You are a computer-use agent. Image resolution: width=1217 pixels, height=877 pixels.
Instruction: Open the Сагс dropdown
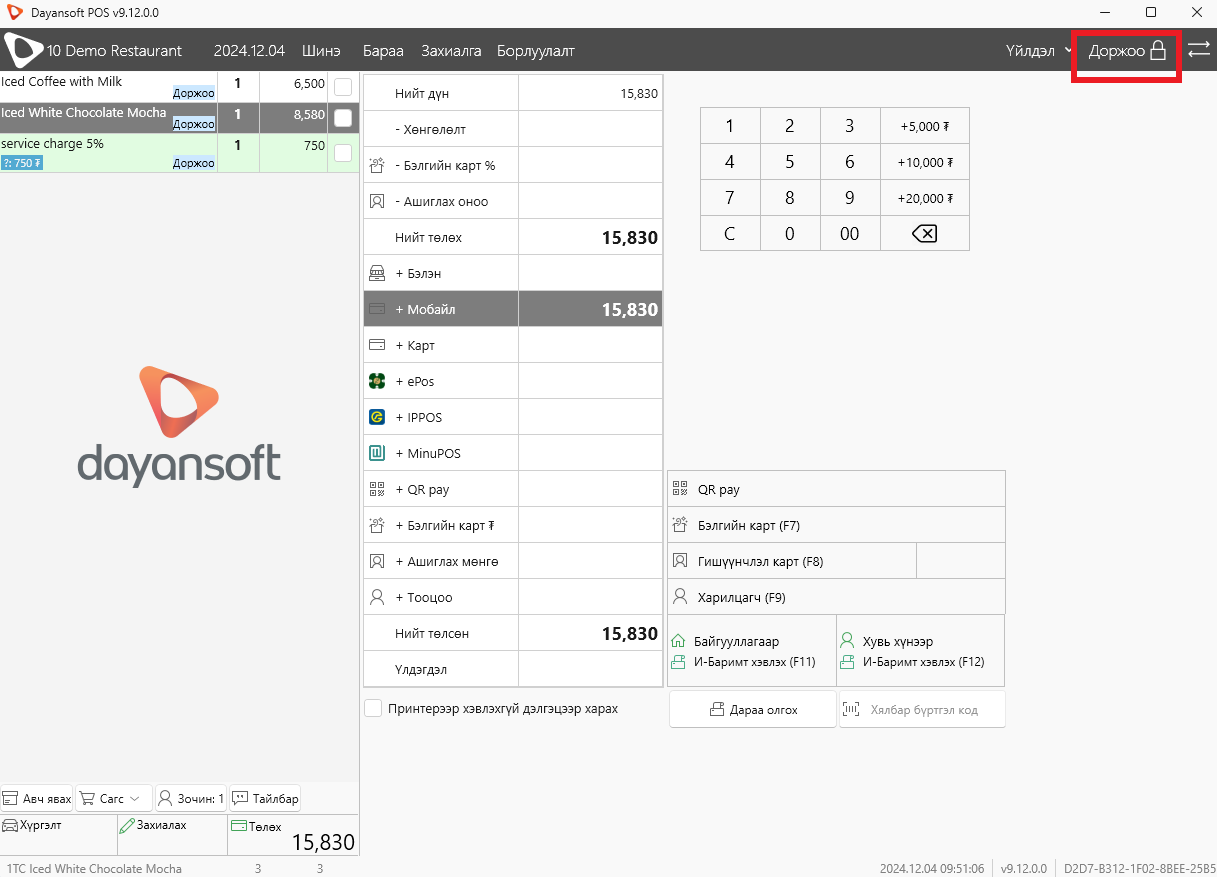(x=114, y=798)
